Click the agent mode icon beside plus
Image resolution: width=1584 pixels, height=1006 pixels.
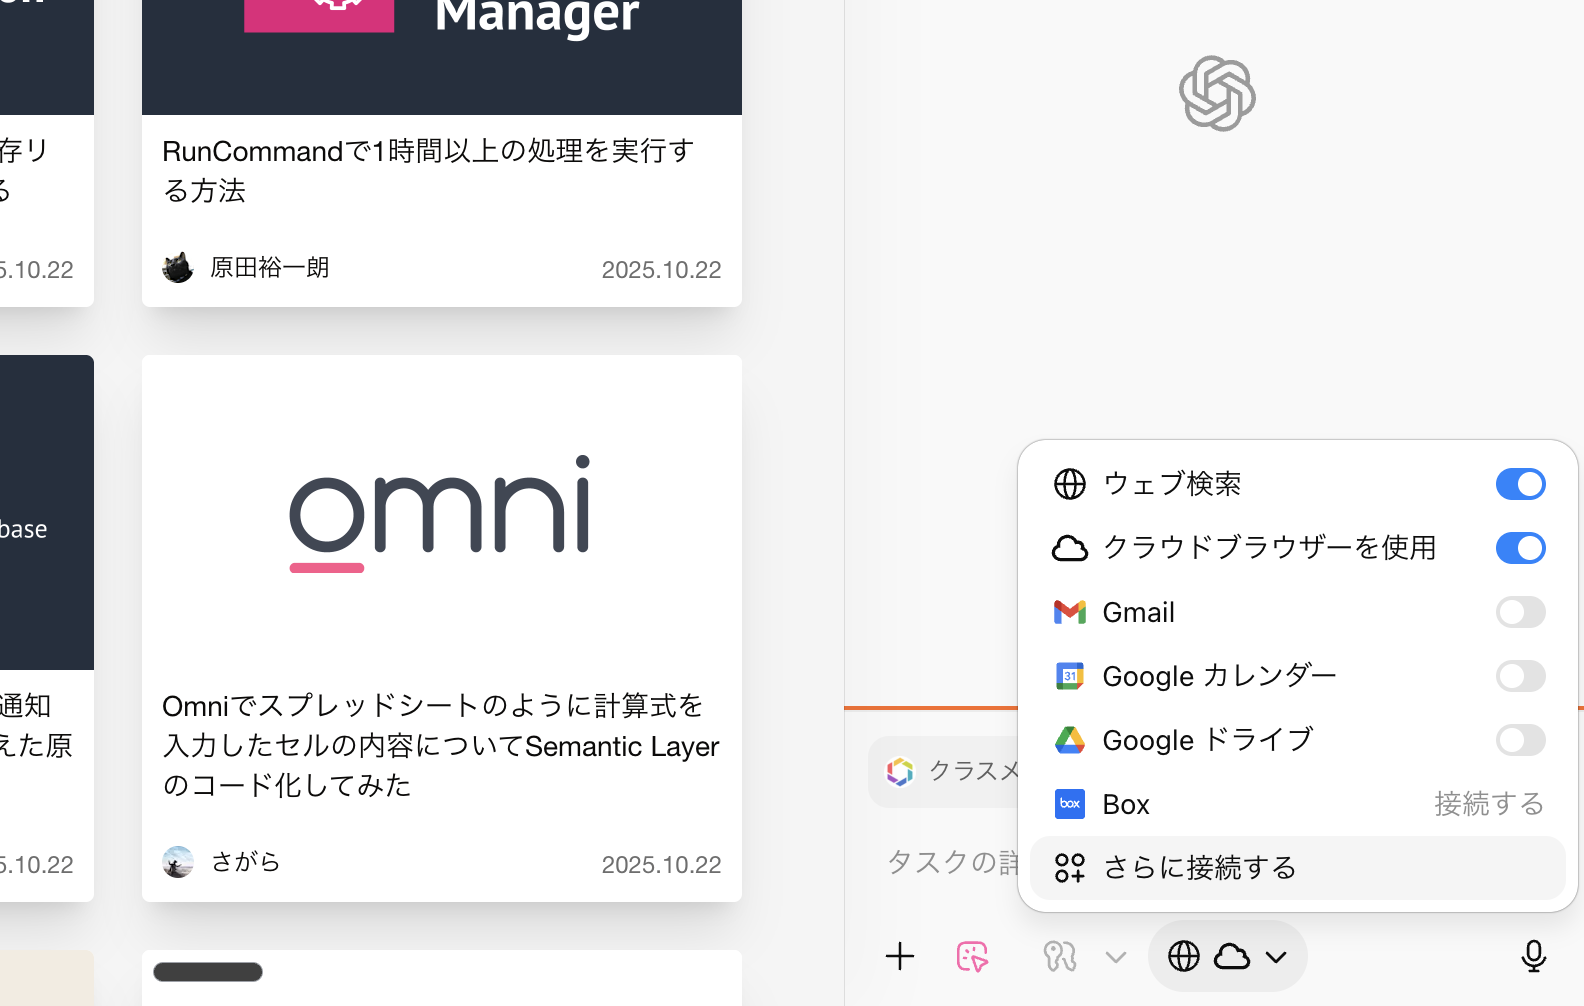point(1060,957)
